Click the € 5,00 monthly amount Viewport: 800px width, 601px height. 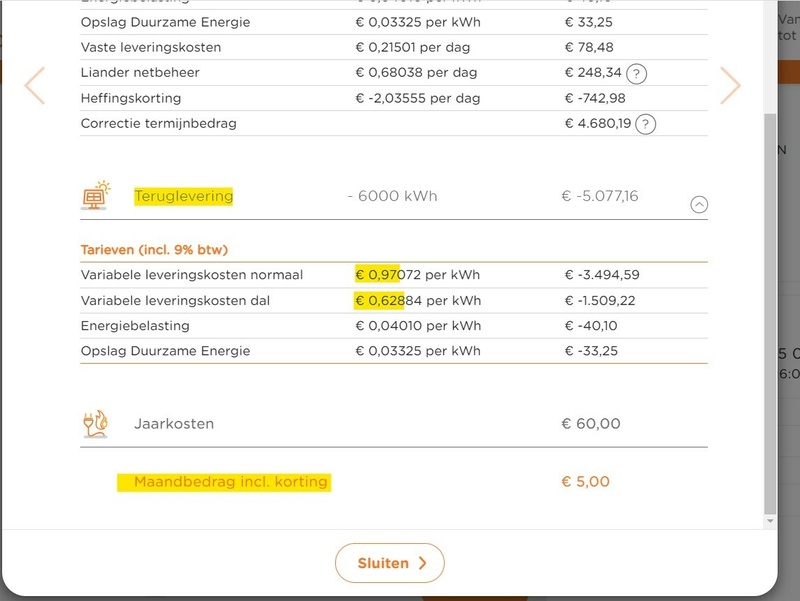tap(585, 482)
